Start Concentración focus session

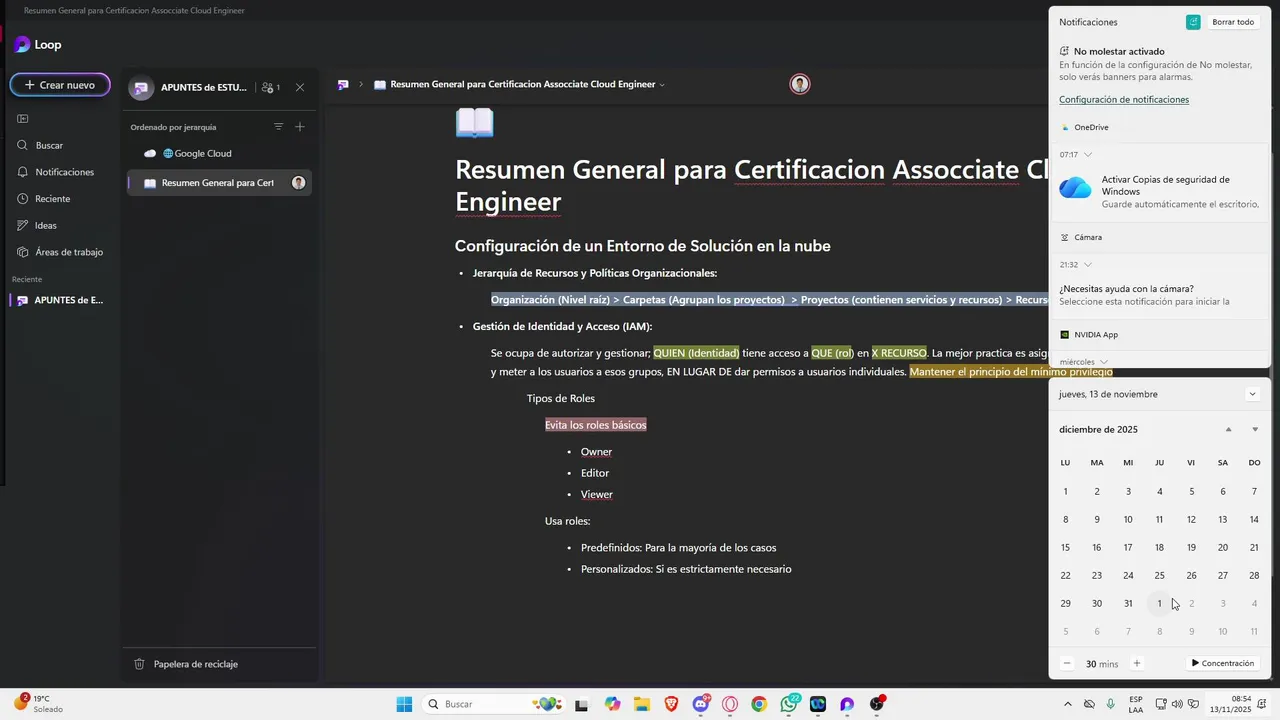[x=1222, y=663]
